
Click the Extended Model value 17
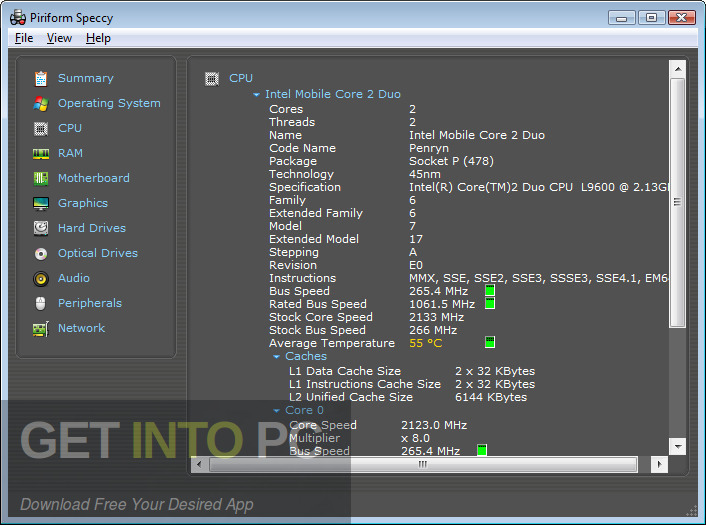(x=416, y=240)
